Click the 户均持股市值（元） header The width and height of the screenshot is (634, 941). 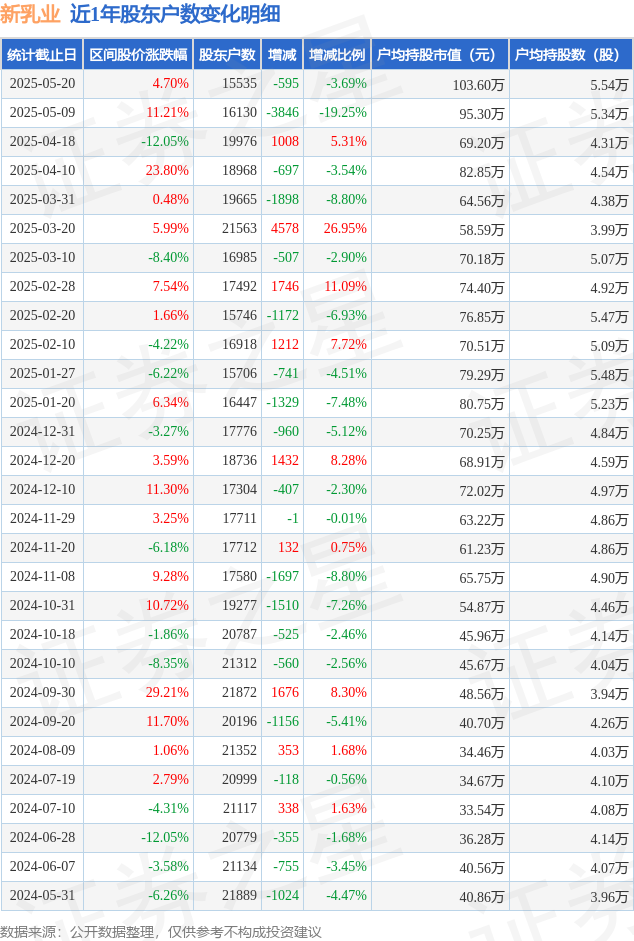(x=440, y=55)
